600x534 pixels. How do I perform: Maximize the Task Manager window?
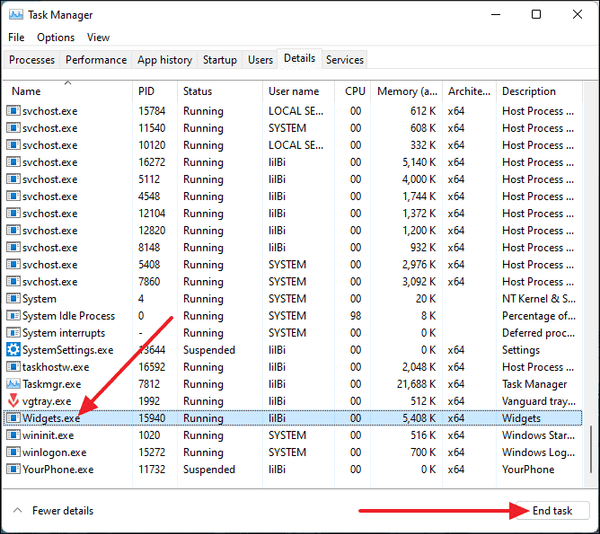coord(536,15)
